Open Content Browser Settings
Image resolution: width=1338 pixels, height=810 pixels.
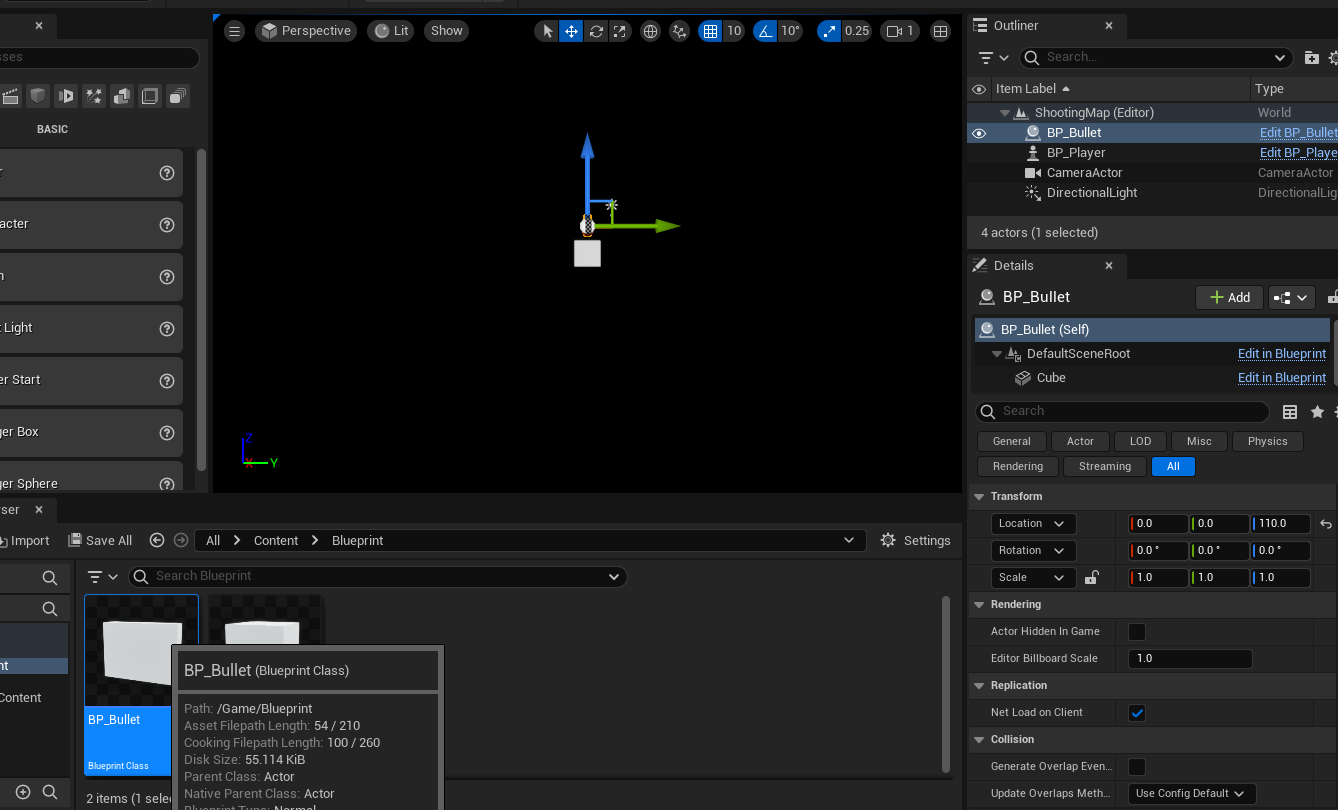point(915,540)
